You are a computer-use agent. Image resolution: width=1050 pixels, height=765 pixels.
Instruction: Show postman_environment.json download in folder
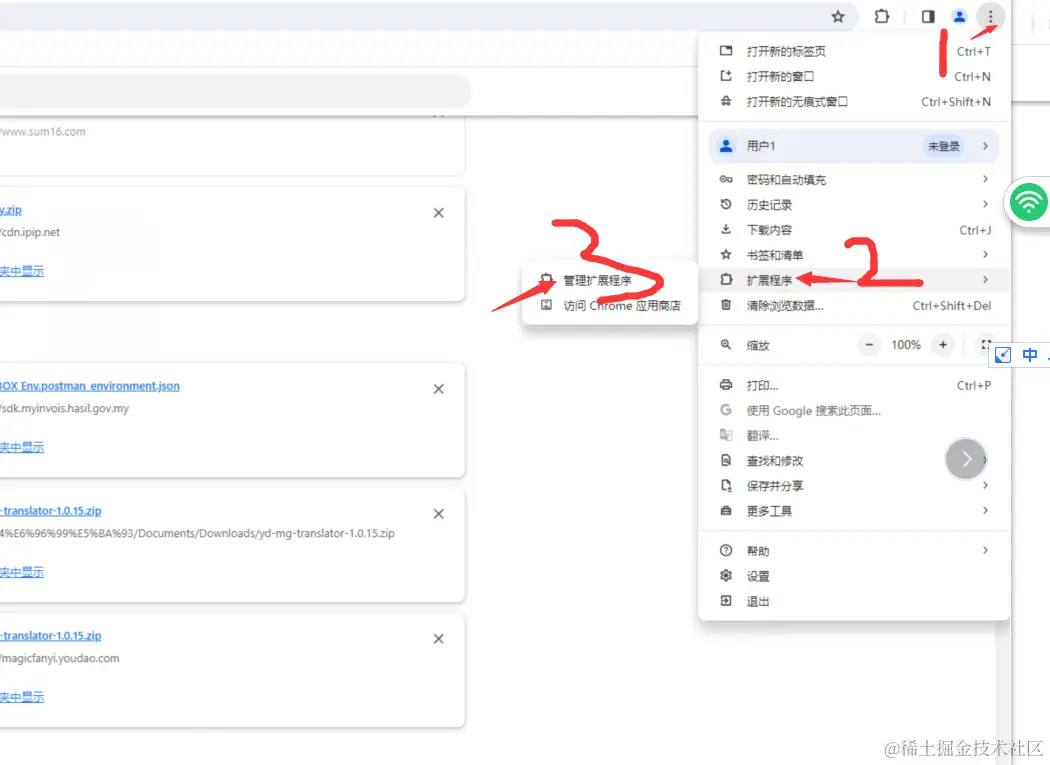click(x=22, y=447)
